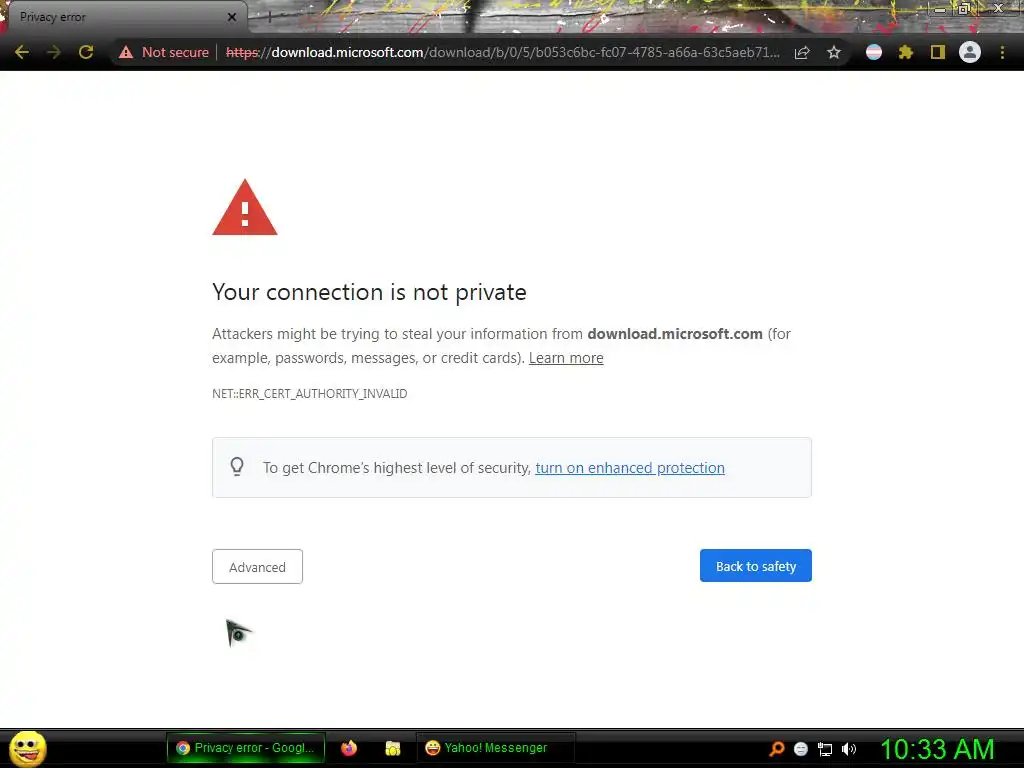This screenshot has width=1024, height=768.
Task: Minimize the Chrome window
Action: [940, 9]
